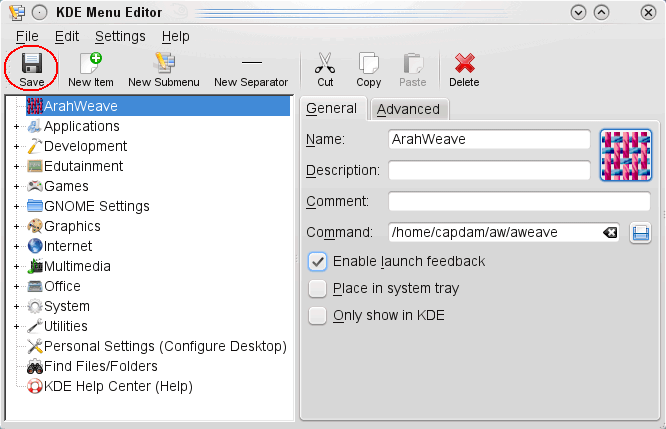
Task: Minimize the window with down arrow
Action: pos(578,12)
